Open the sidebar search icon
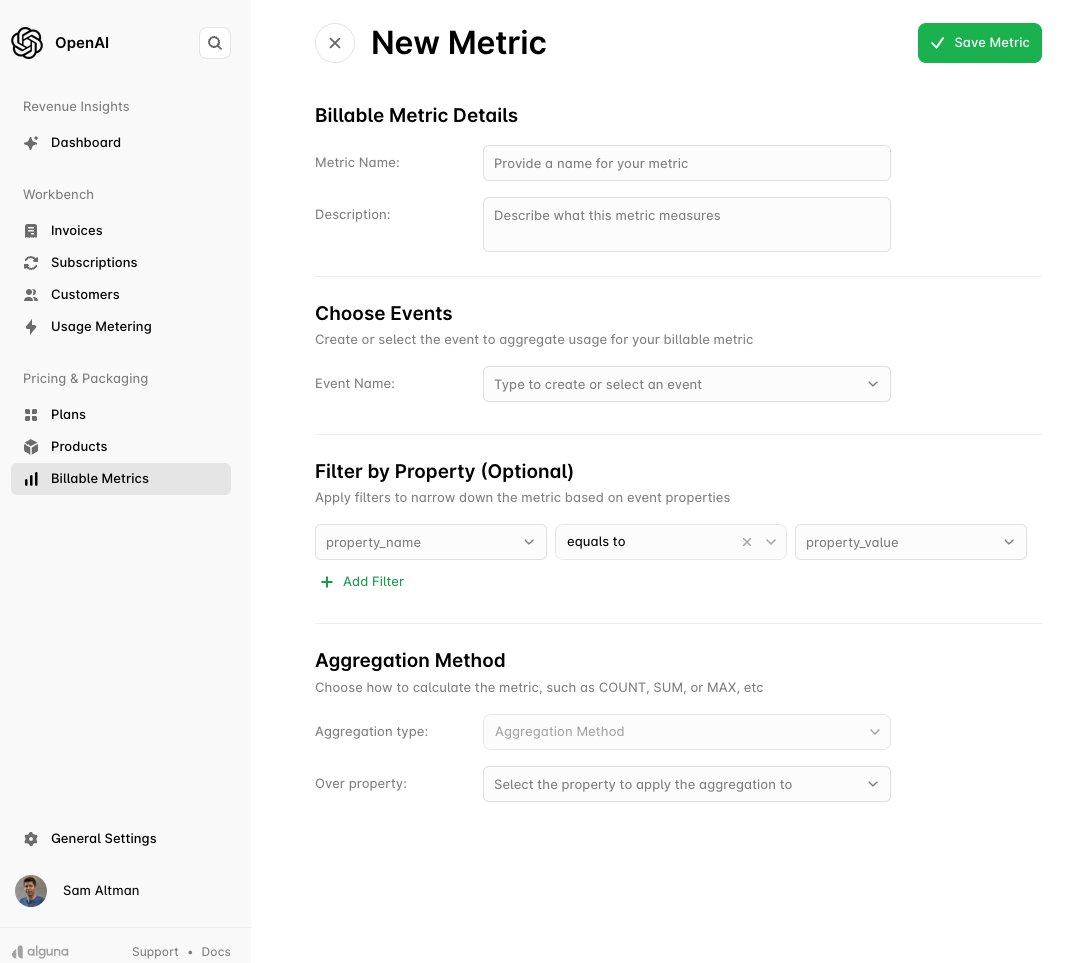The image size is (1076, 963). [x=215, y=43]
